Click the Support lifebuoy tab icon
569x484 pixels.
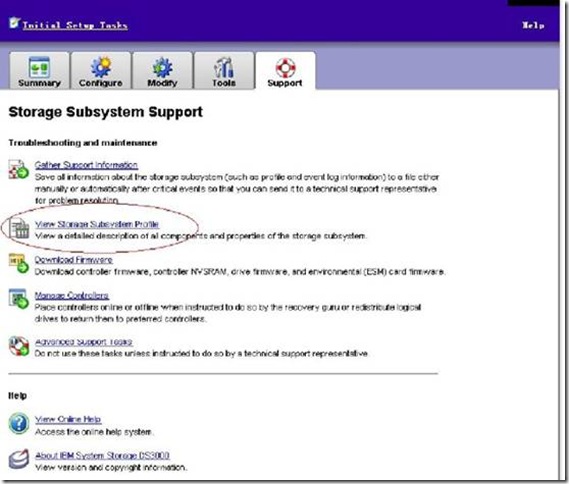pos(286,68)
